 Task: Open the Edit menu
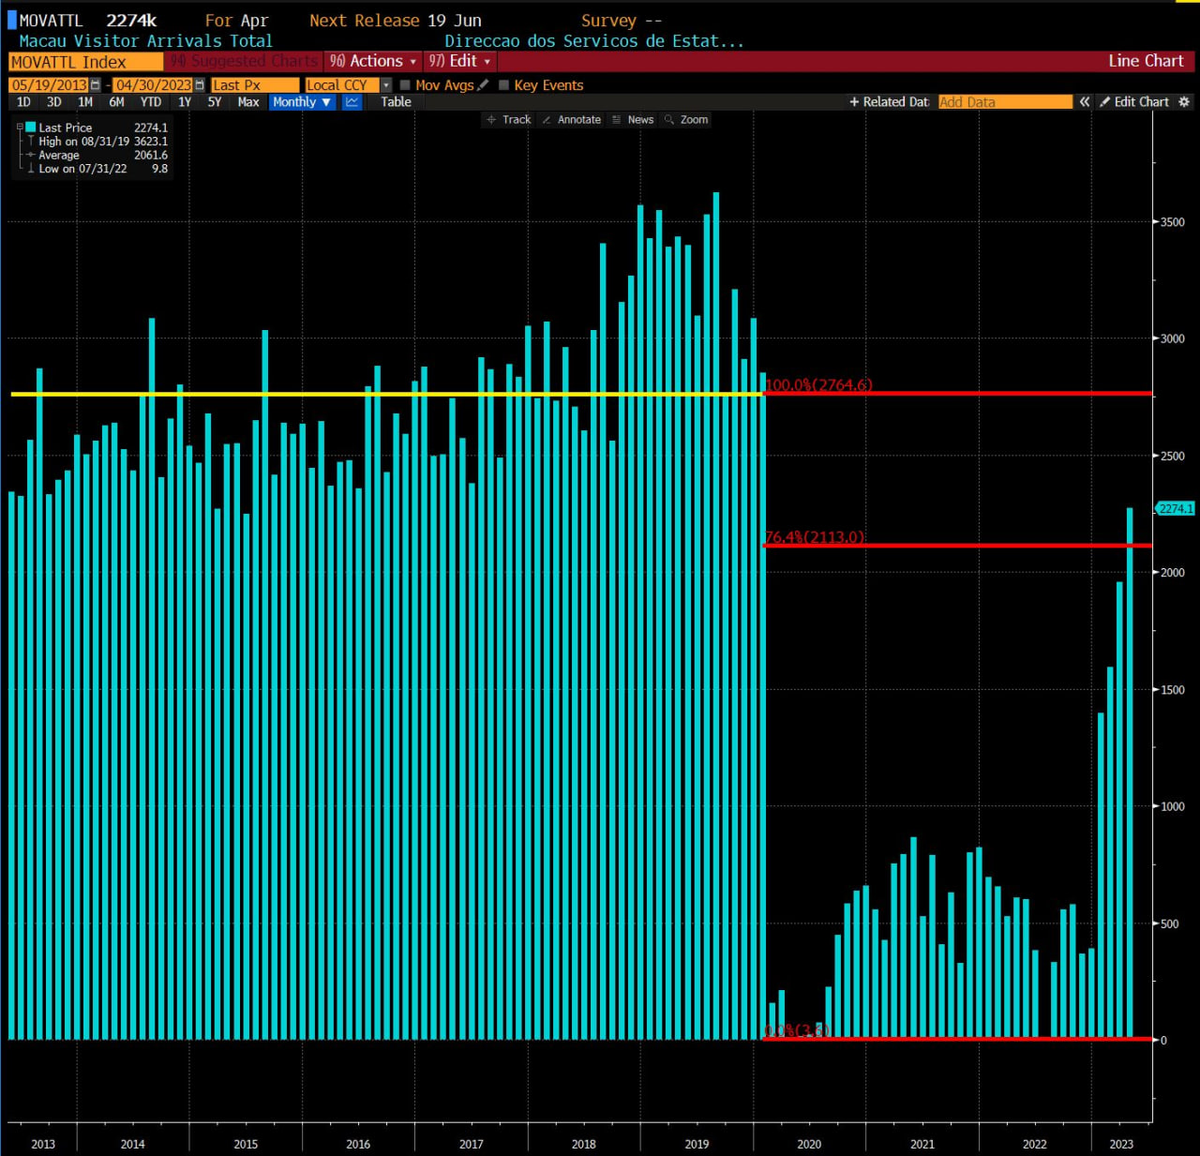[x=459, y=61]
